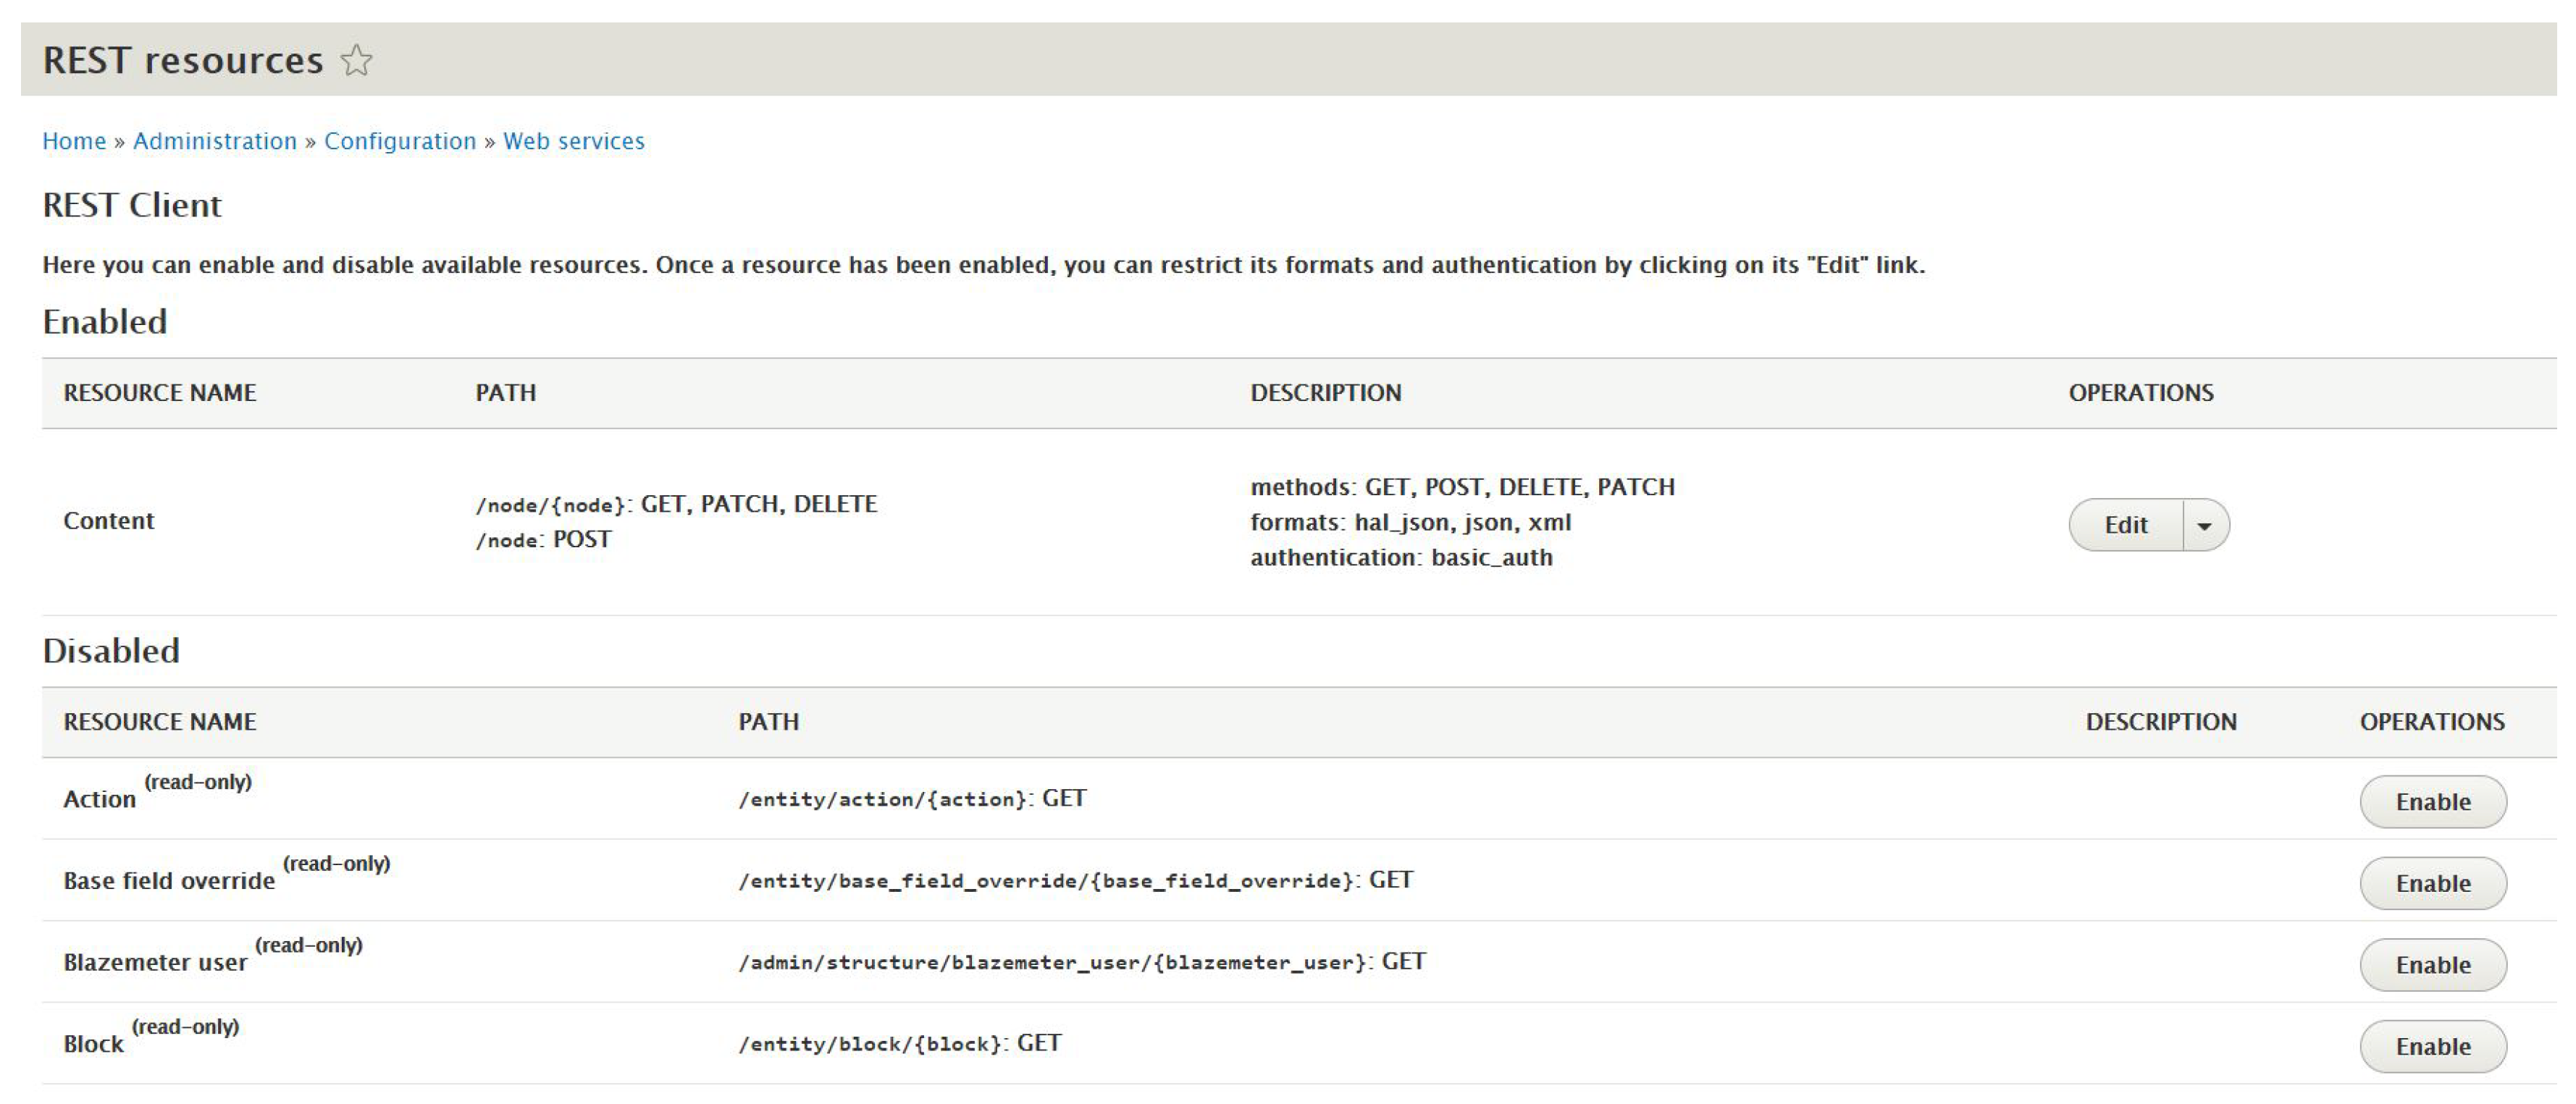The height and width of the screenshot is (1104, 2576).
Task: Click the Base field override resource name
Action: click(x=169, y=881)
